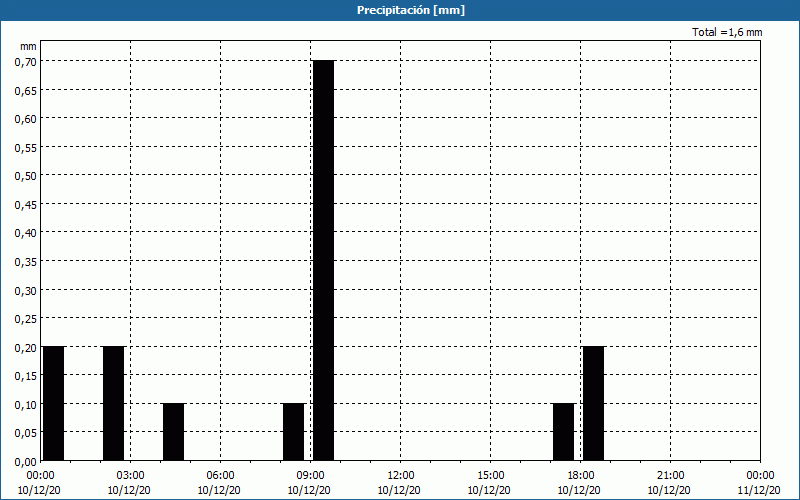The height and width of the screenshot is (500, 800).
Task: Click the 0,45 y-axis label
Action: [26, 205]
